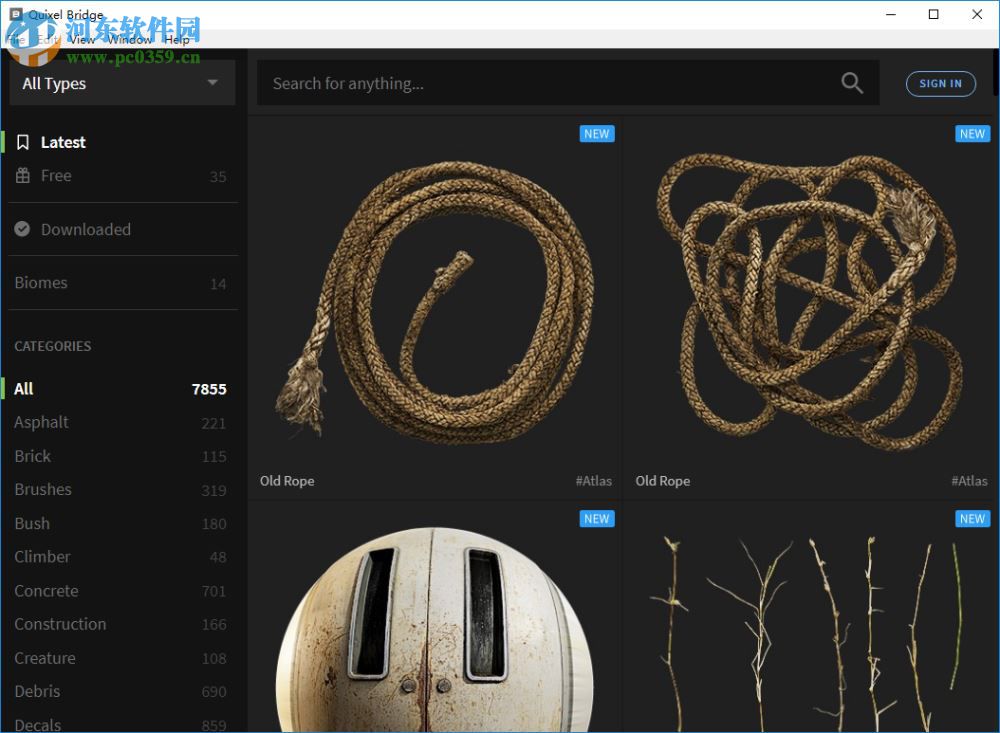Select the Bush category
The width and height of the screenshot is (1000, 733).
pos(121,523)
